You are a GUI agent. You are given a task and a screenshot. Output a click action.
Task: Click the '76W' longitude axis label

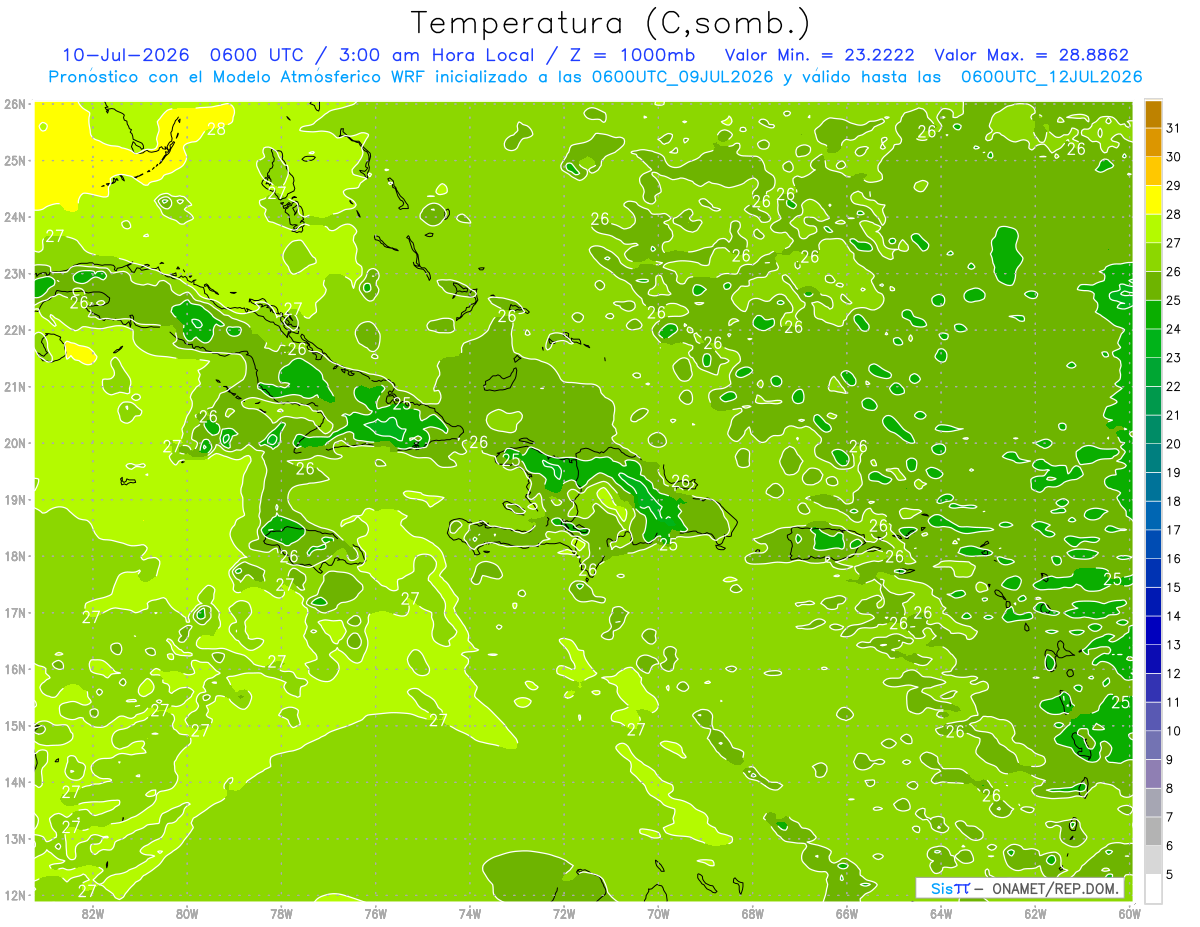click(x=375, y=913)
